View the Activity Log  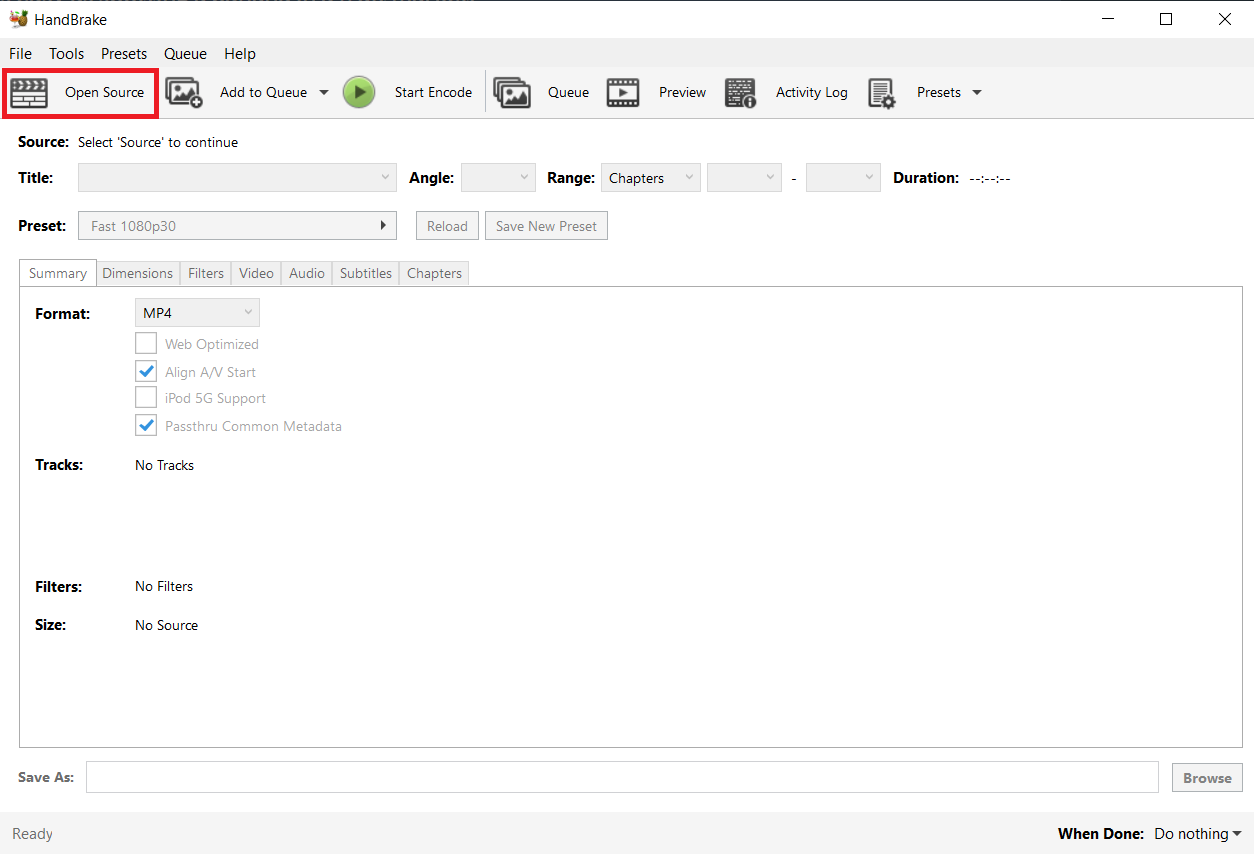(x=789, y=92)
